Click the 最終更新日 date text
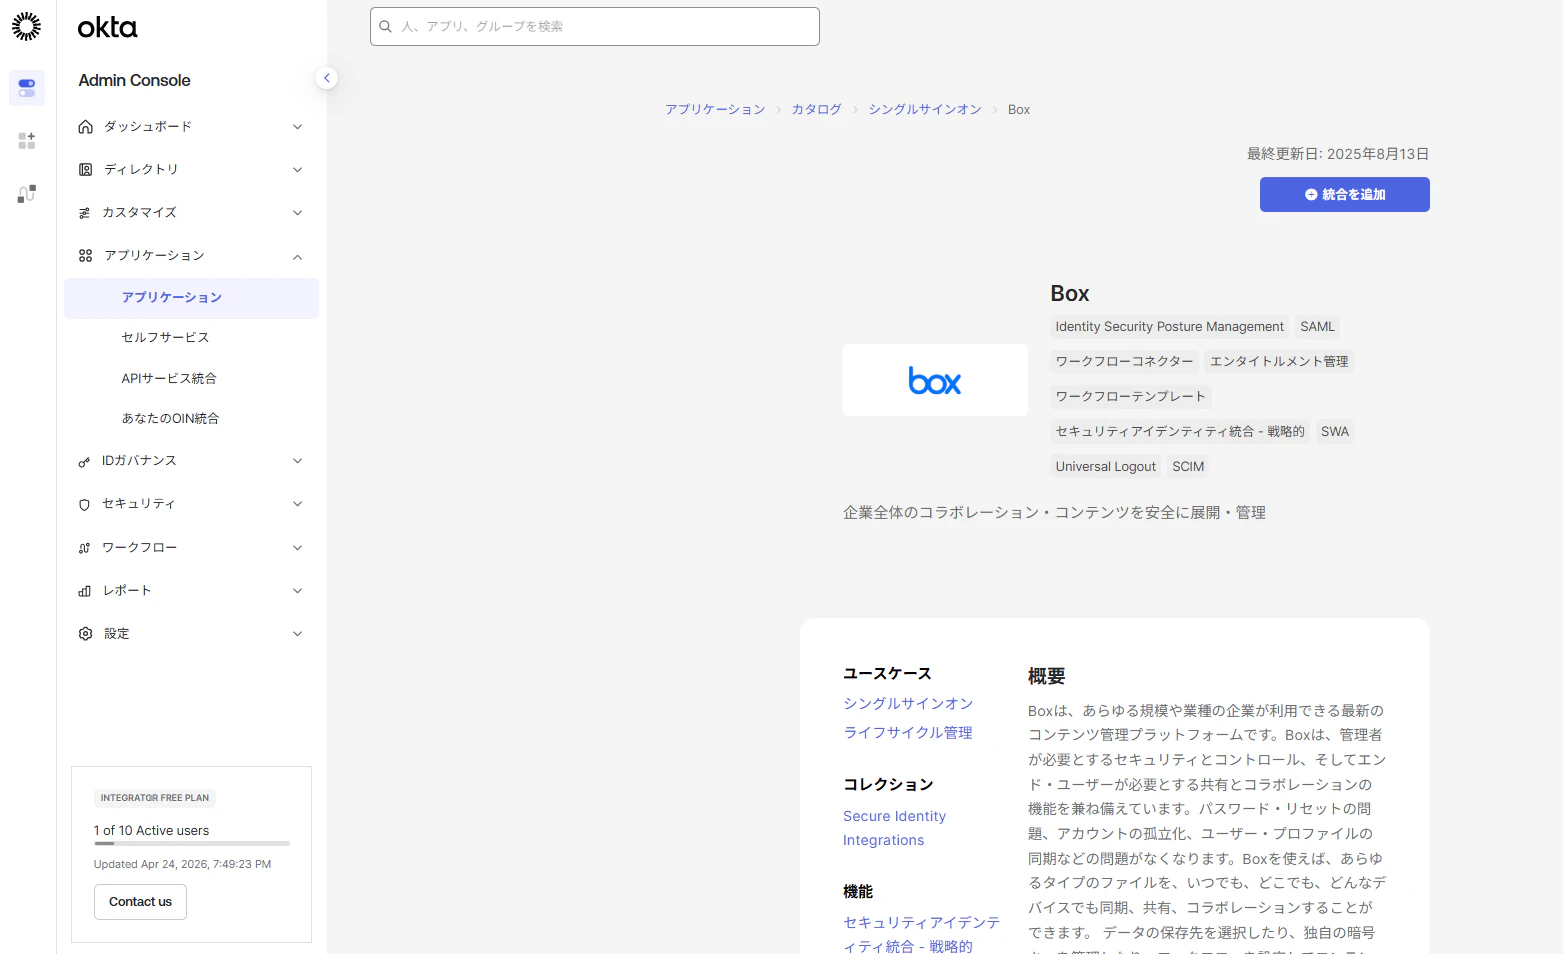The height and width of the screenshot is (954, 1563). pos(1338,154)
